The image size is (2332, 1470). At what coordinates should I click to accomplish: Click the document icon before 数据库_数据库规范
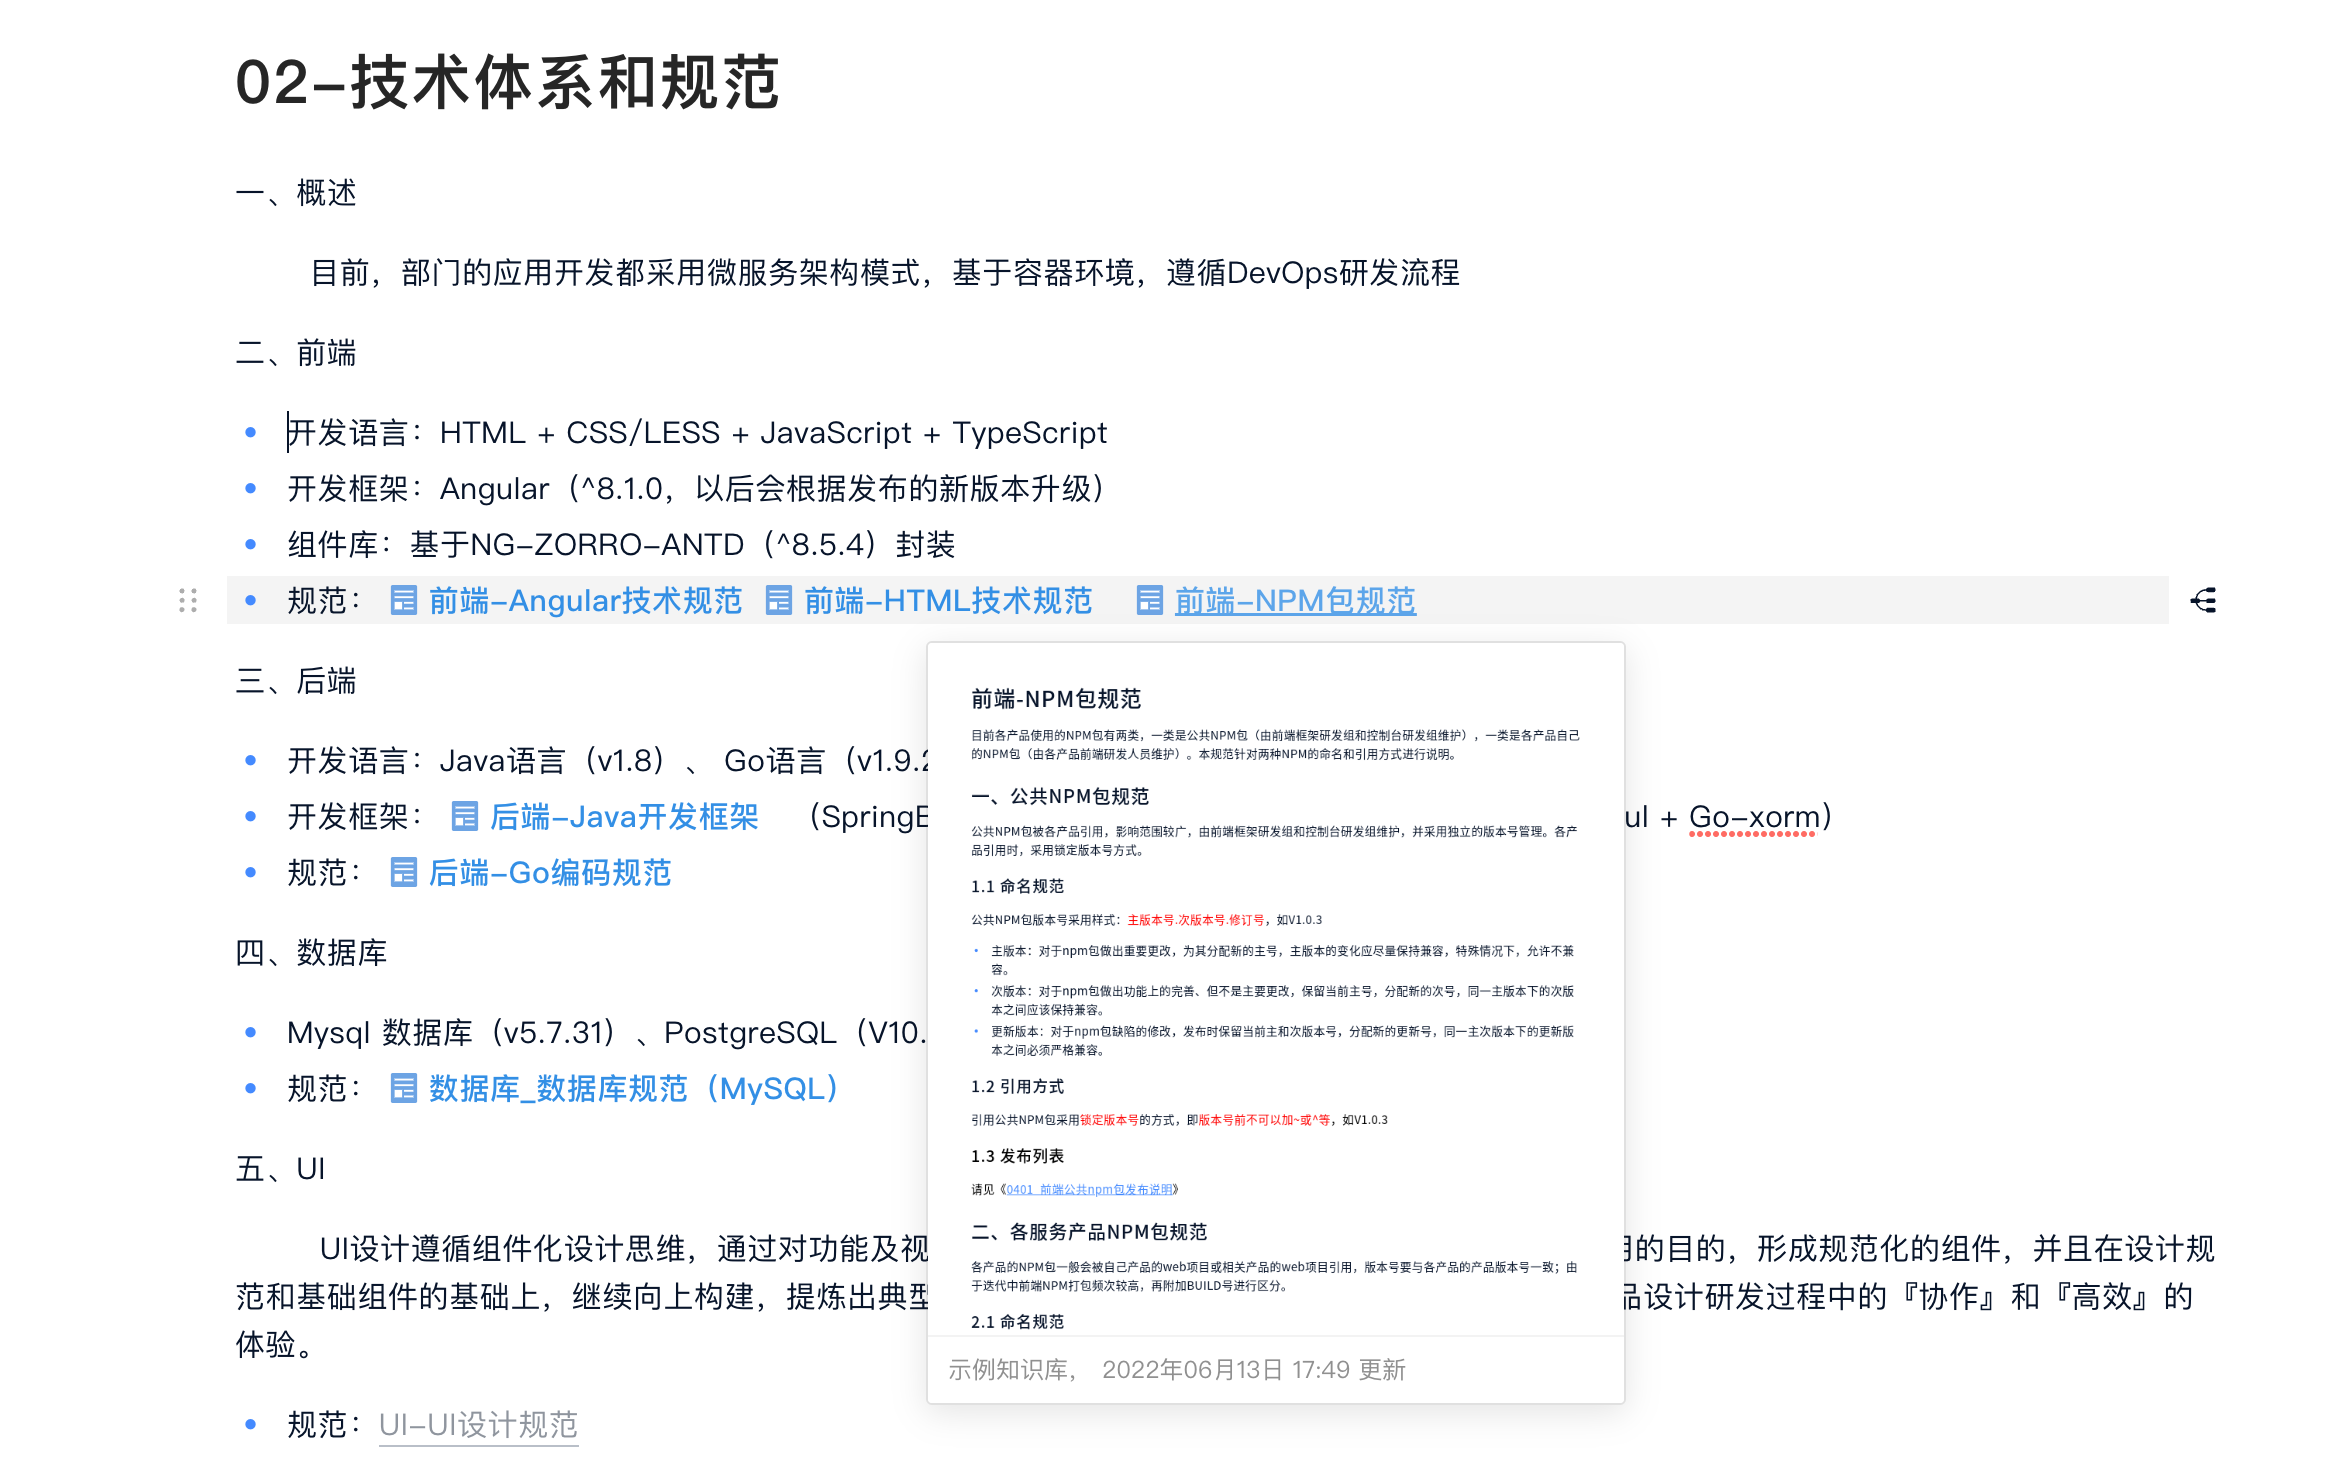tap(403, 1088)
